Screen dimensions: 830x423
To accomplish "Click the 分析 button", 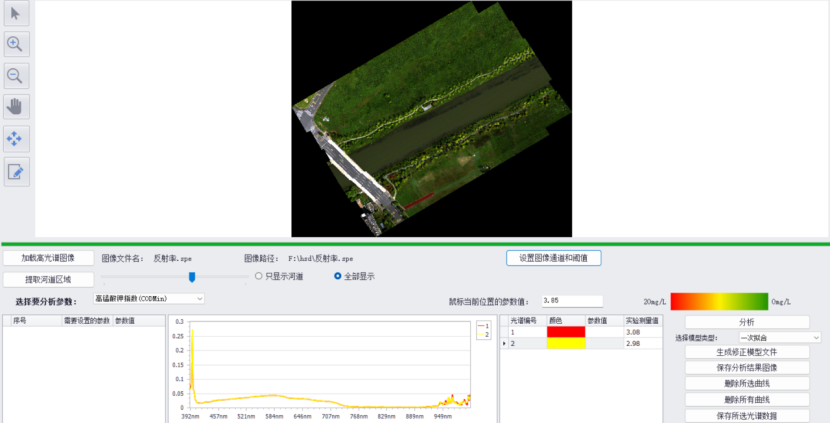I will pyautogui.click(x=746, y=322).
